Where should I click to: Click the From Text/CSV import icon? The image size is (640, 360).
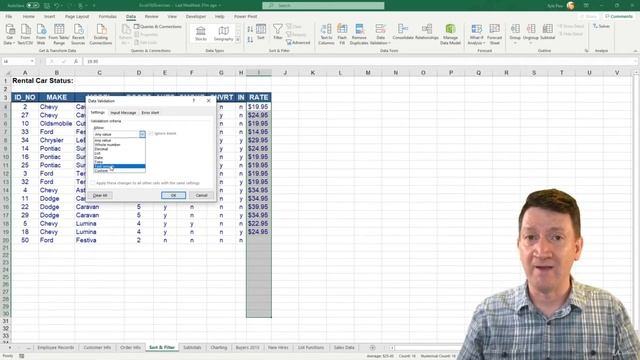(25, 34)
